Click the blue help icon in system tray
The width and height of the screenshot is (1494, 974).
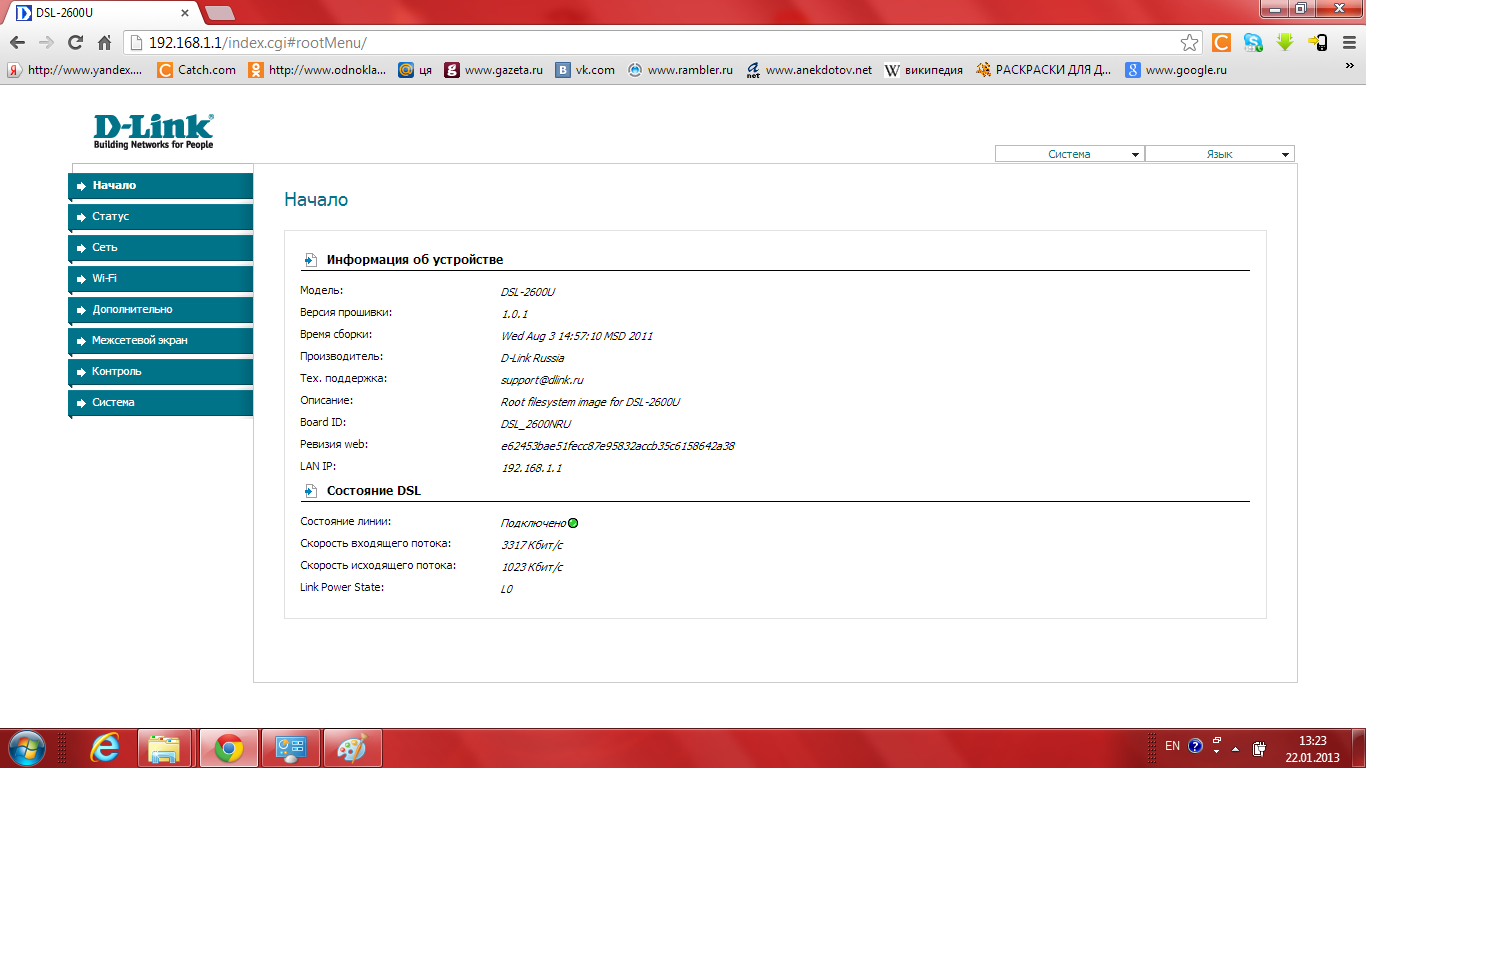(x=1195, y=746)
